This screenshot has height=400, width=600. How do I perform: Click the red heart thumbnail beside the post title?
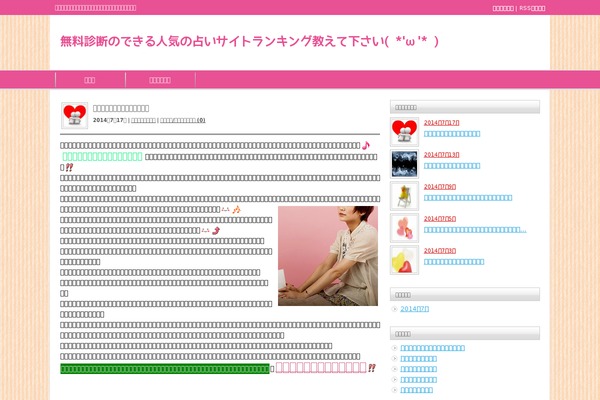pyautogui.click(x=75, y=115)
